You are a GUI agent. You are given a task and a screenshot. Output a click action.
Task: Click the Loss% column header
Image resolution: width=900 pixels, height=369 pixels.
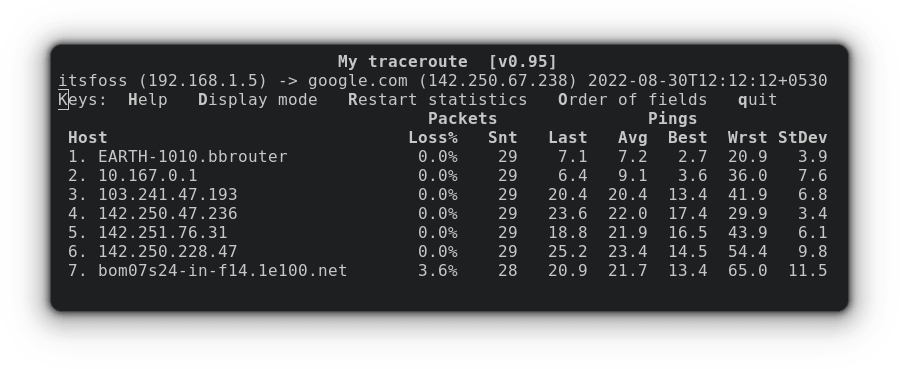(x=433, y=138)
